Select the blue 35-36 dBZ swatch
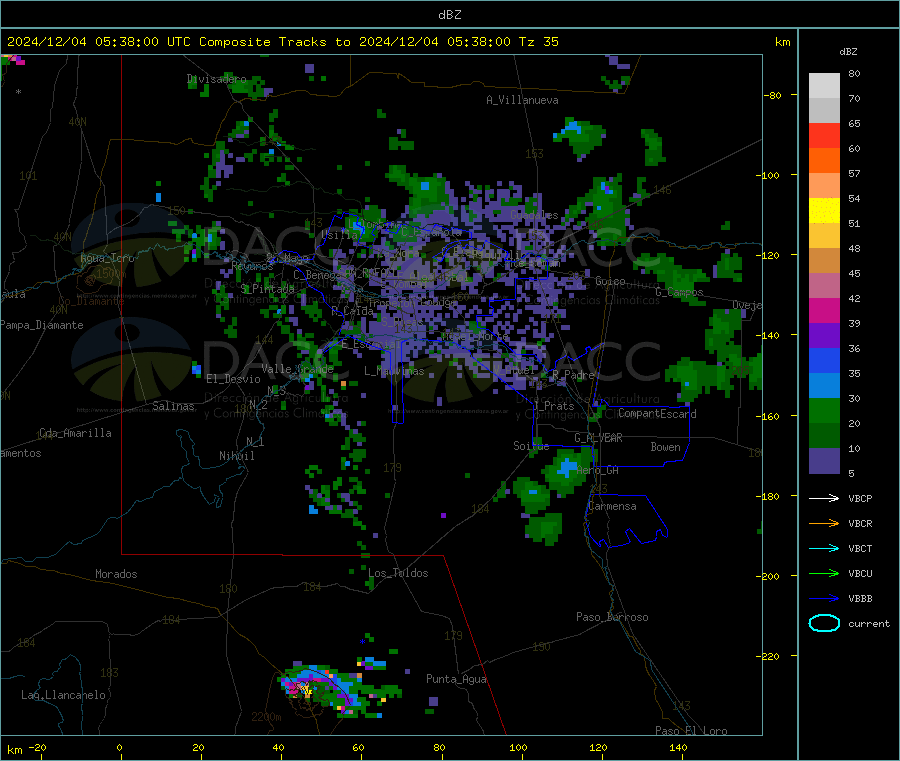The height and width of the screenshot is (761, 900). click(824, 360)
